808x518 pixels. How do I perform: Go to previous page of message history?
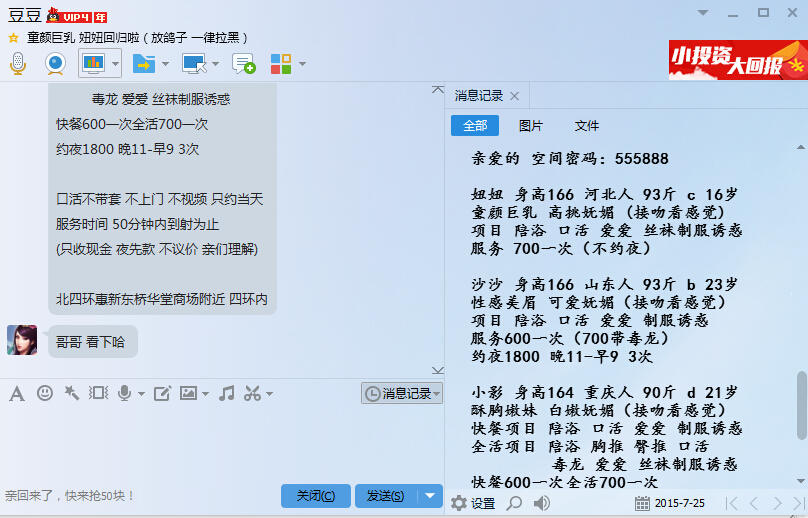click(x=754, y=503)
